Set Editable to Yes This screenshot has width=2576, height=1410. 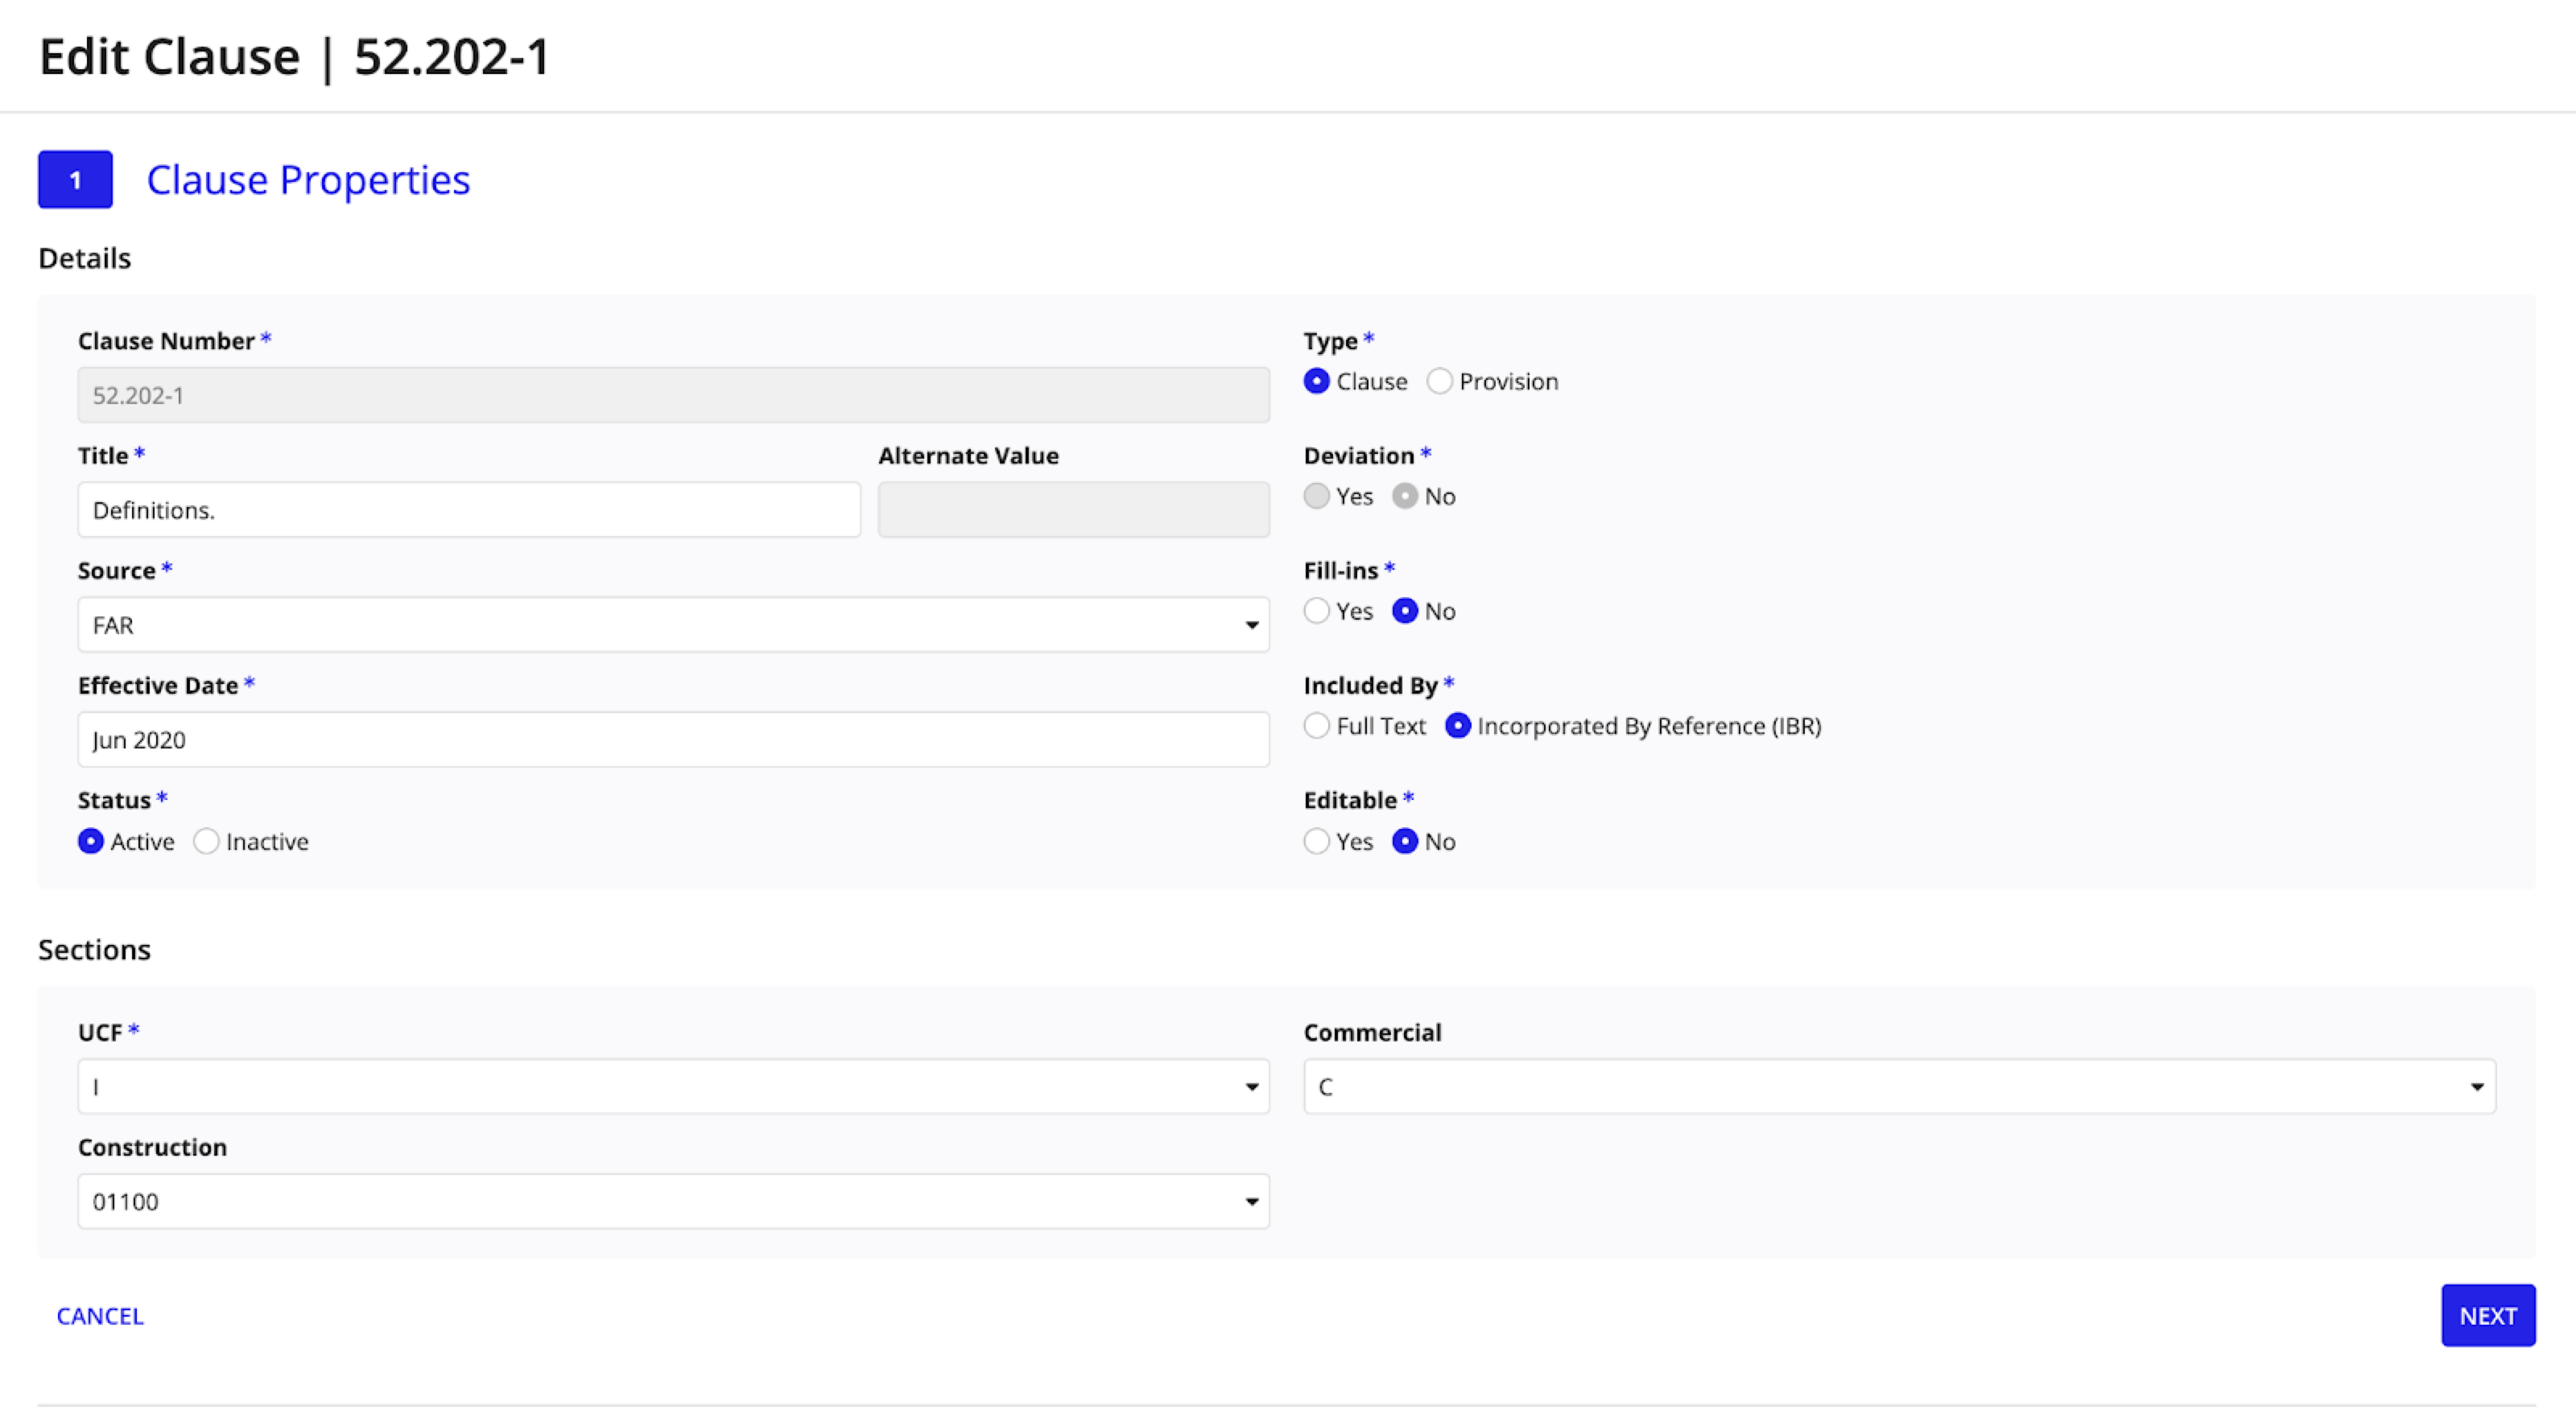tap(1316, 841)
